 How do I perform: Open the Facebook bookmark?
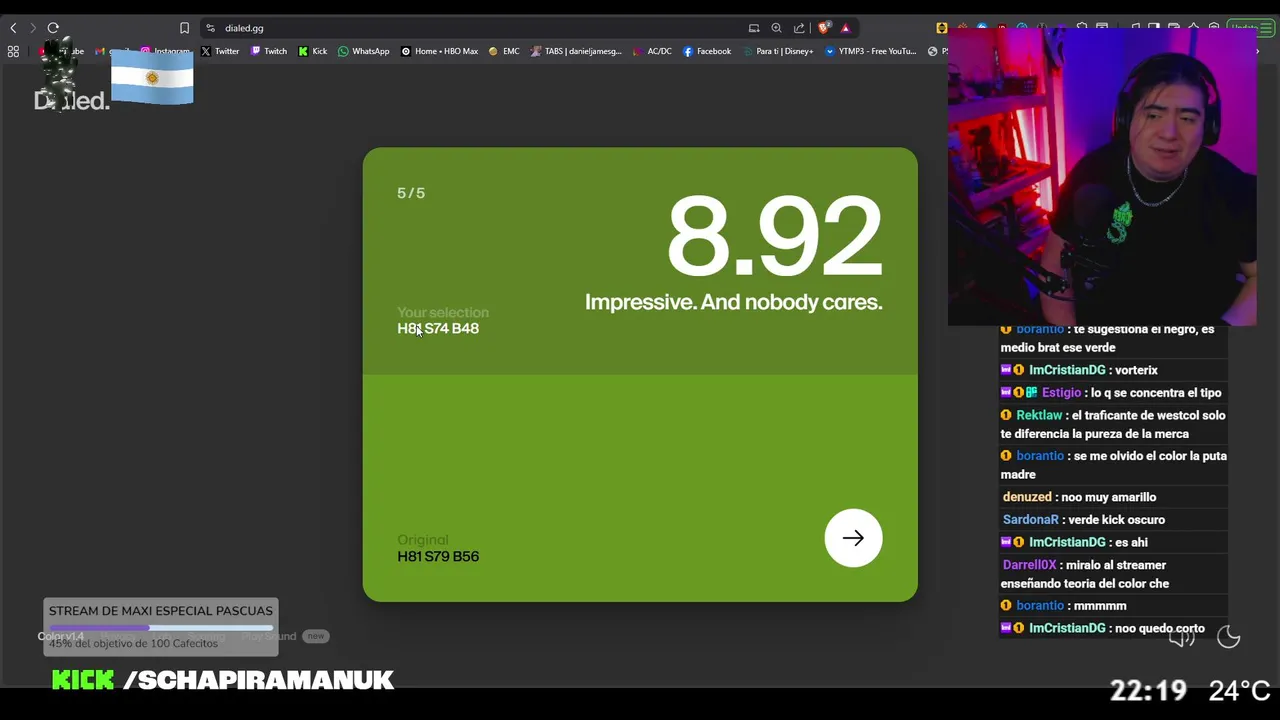[x=707, y=51]
